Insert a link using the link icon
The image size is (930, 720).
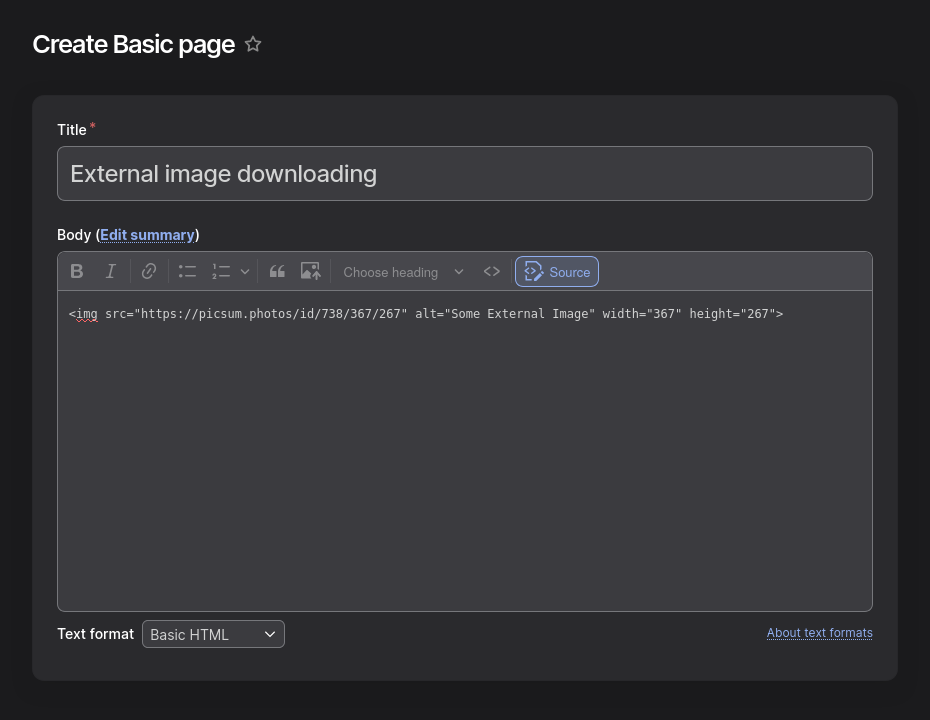[x=149, y=272]
